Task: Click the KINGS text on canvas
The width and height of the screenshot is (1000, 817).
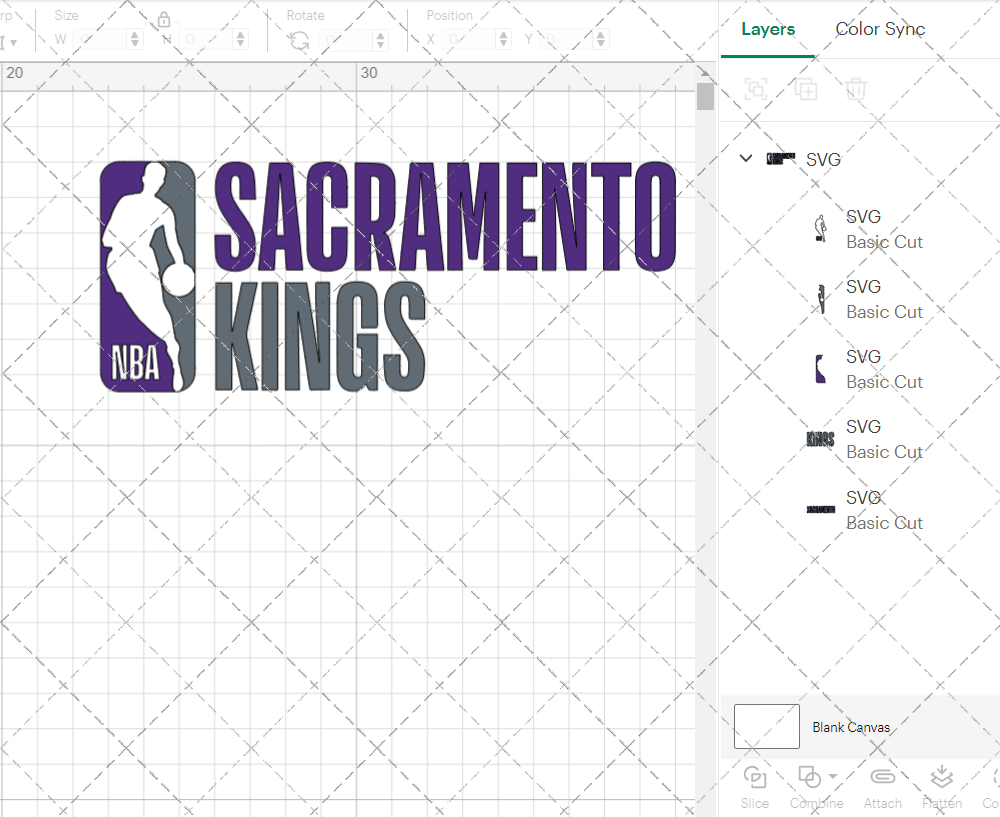Action: pyautogui.click(x=320, y=336)
